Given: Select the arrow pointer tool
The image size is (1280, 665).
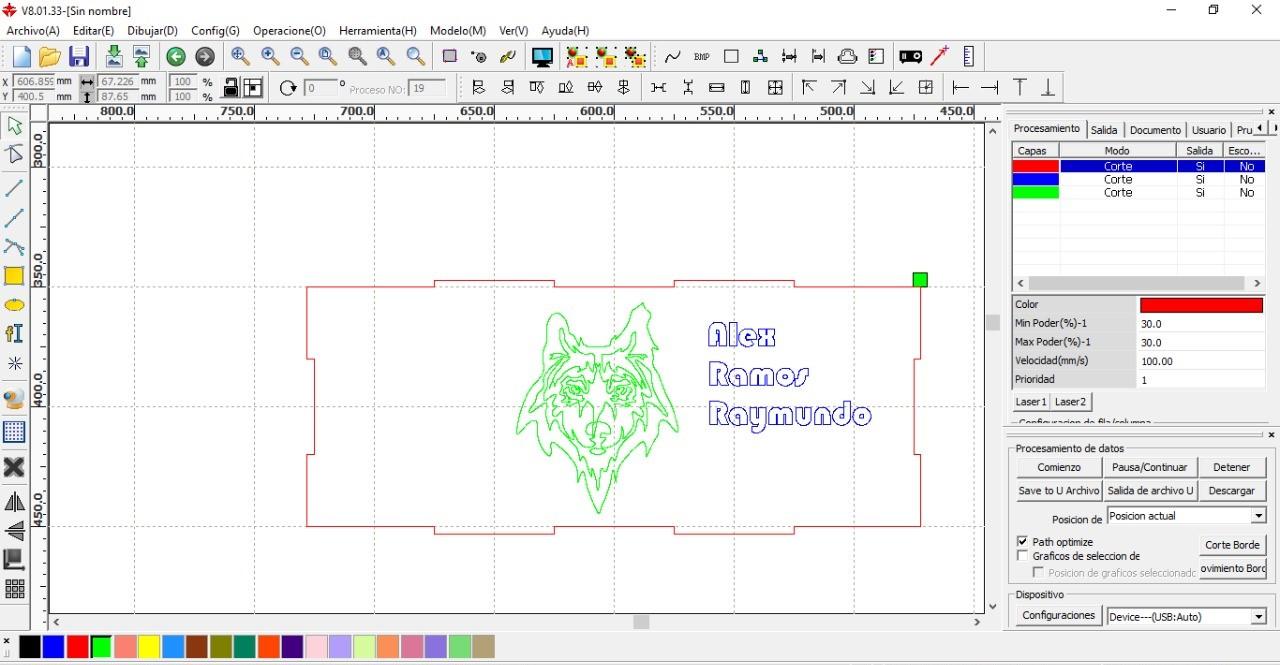Looking at the screenshot, I should click(15, 126).
